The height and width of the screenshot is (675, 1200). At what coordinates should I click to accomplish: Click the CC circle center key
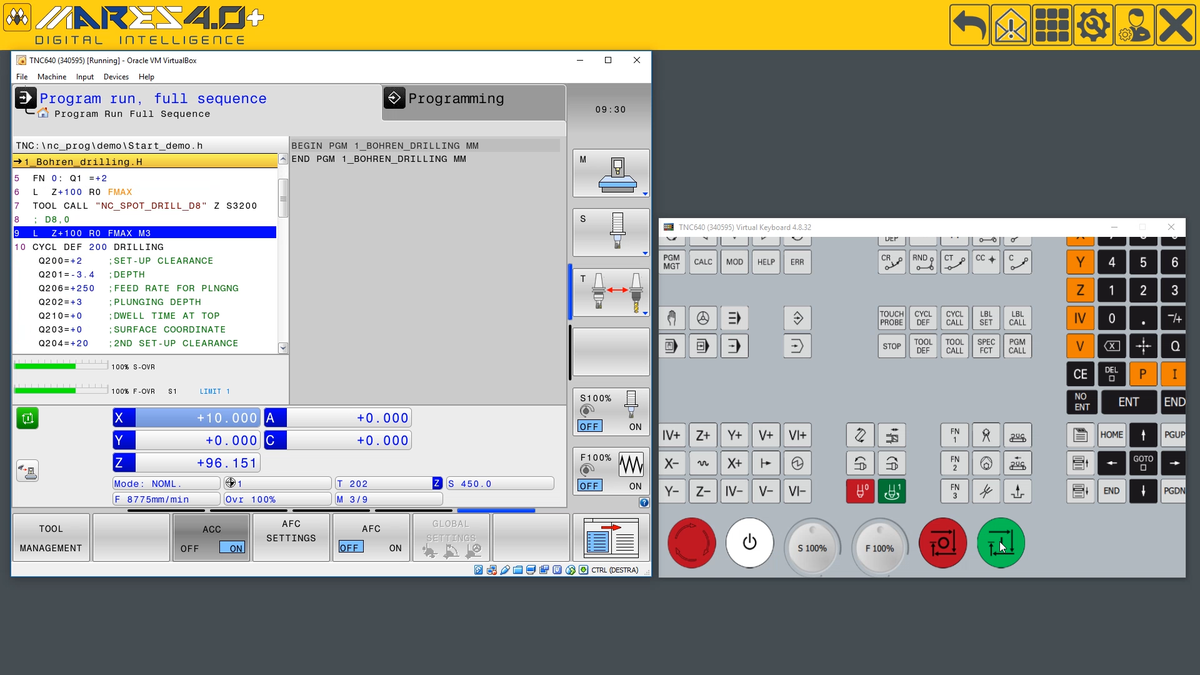[987, 262]
